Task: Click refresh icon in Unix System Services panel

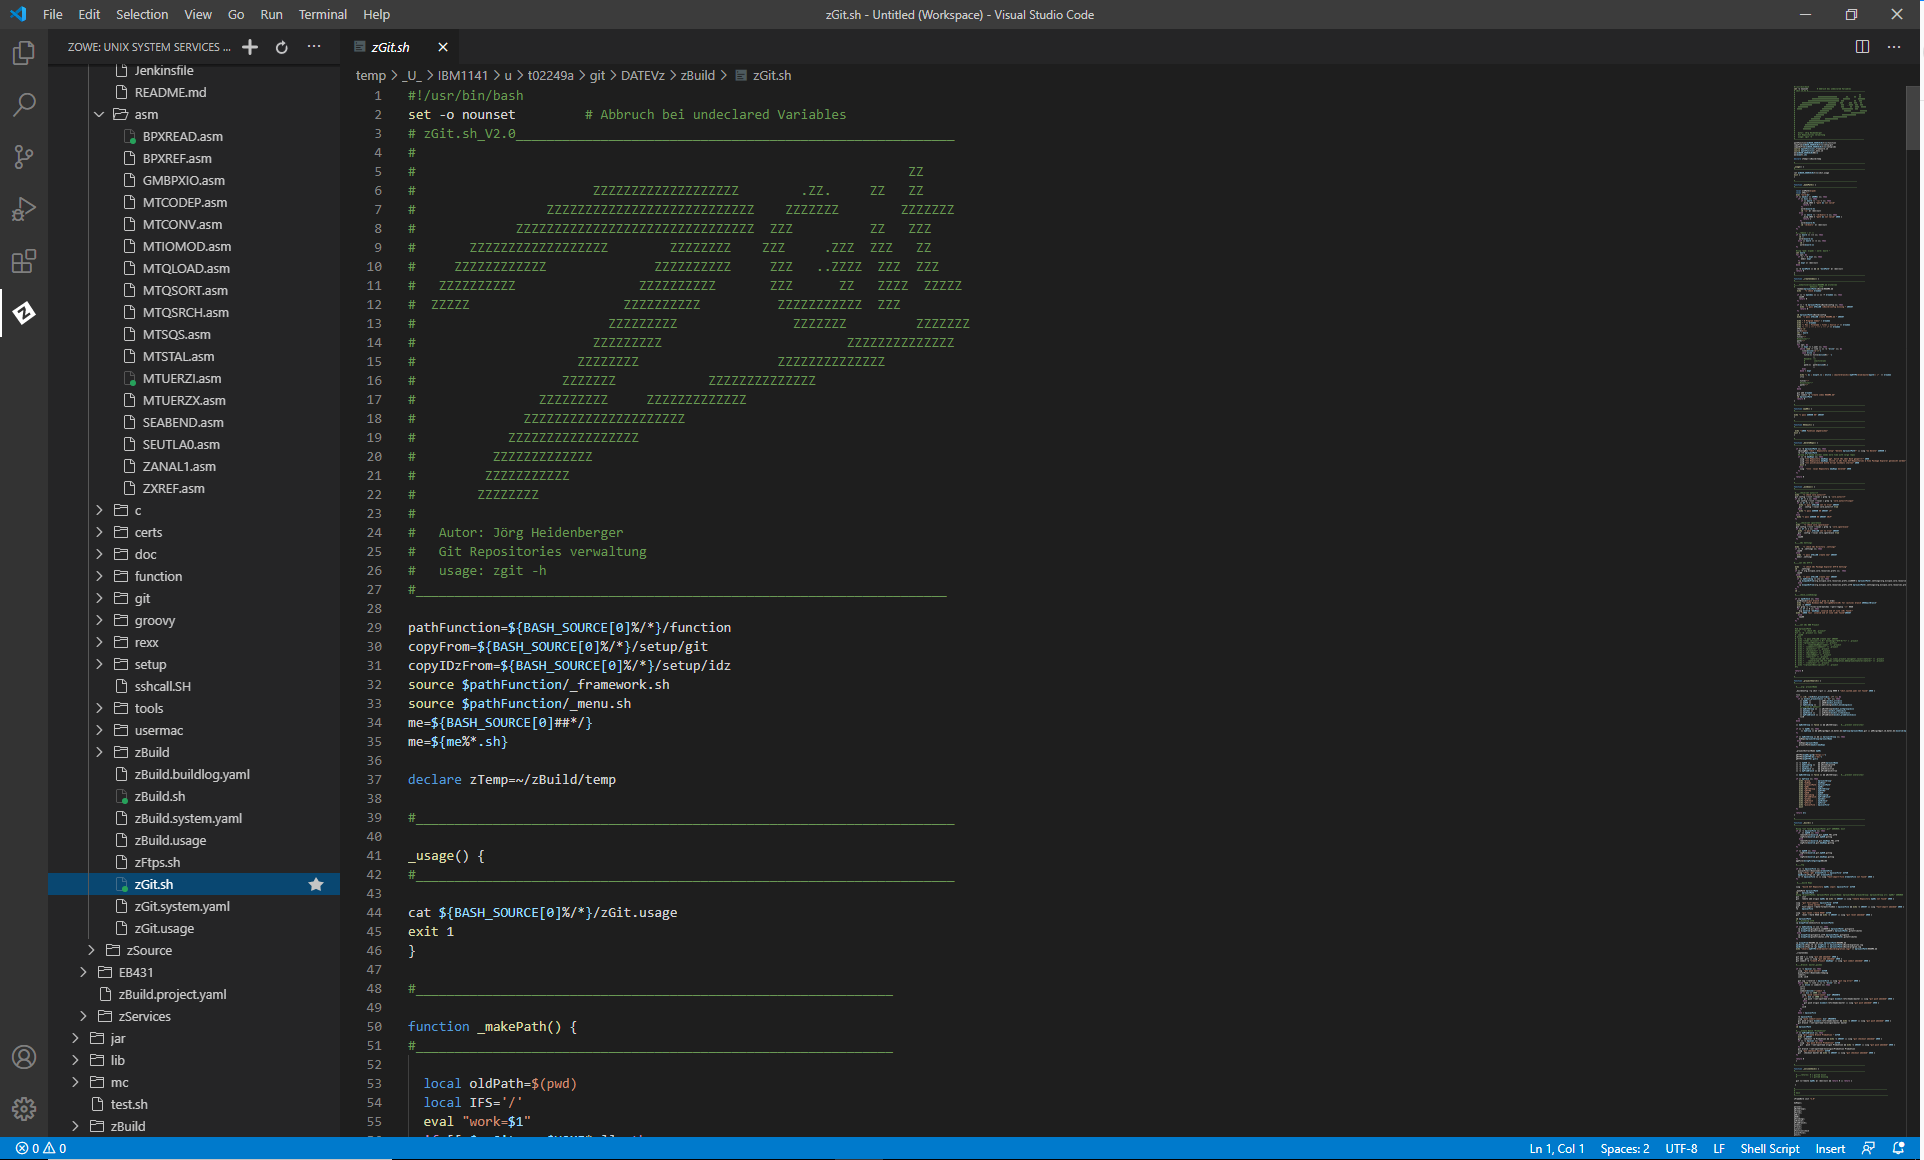Action: pos(282,47)
